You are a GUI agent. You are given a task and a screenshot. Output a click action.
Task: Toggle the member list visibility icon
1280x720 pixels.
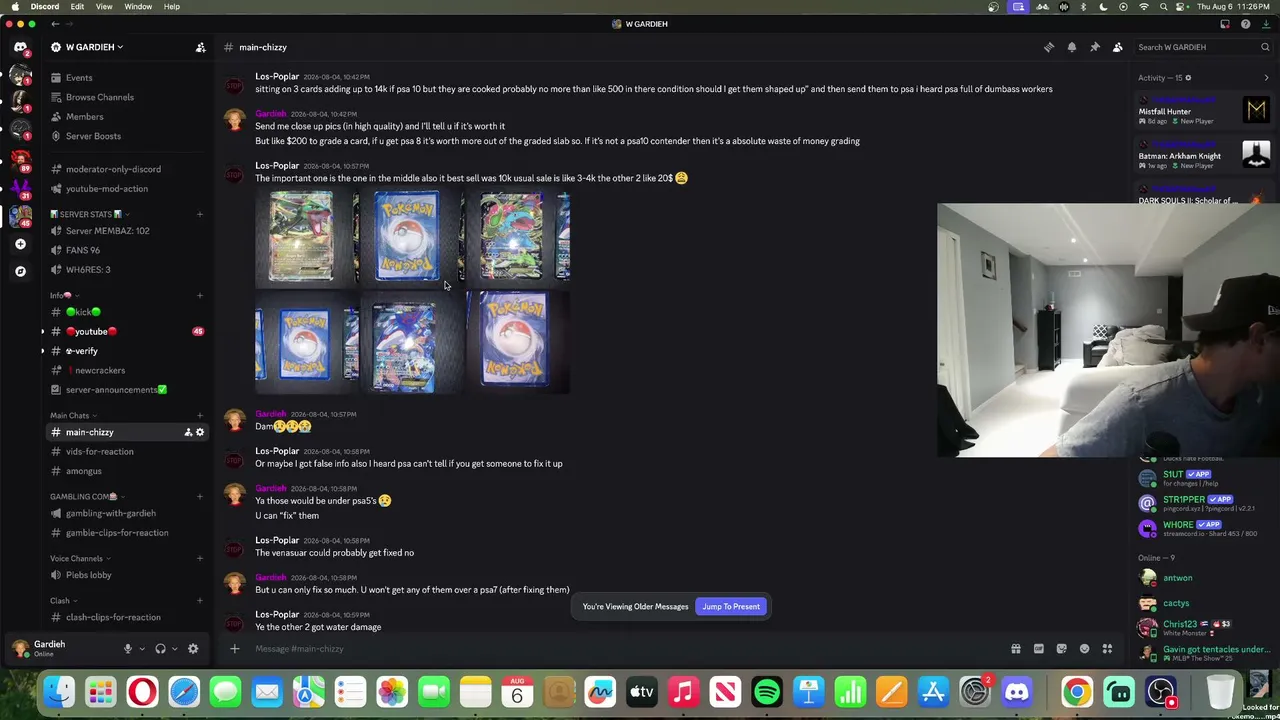click(x=1118, y=47)
